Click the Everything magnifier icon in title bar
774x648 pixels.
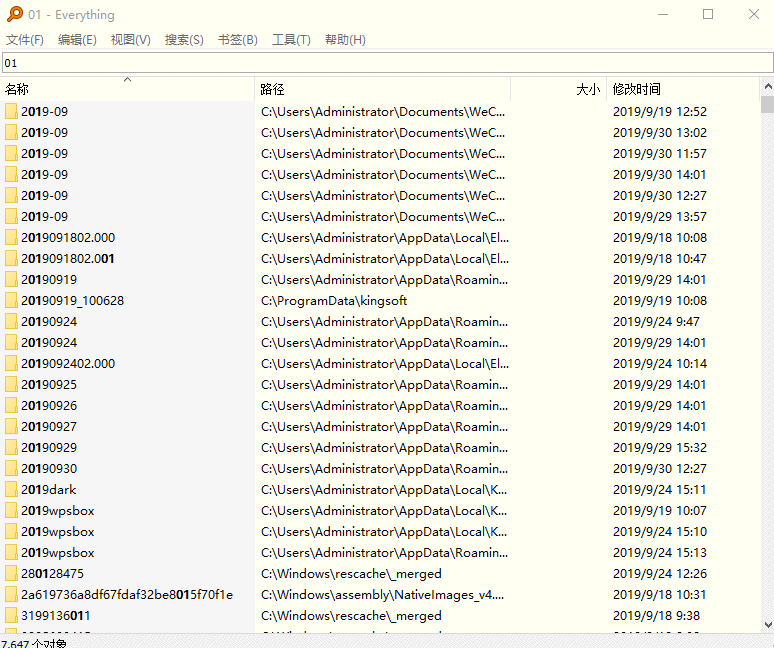(x=15, y=14)
